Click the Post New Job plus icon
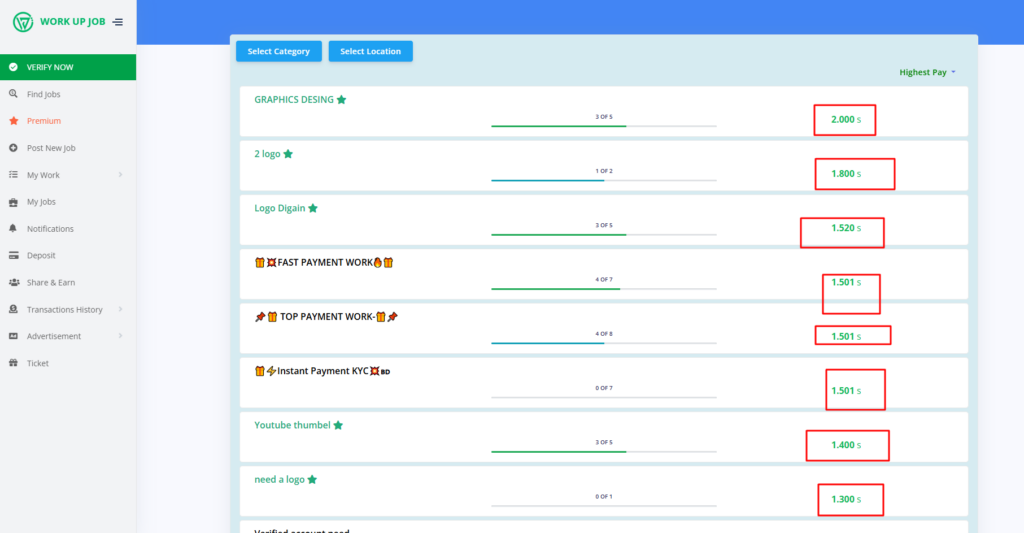The width and height of the screenshot is (1024, 533). (13, 148)
